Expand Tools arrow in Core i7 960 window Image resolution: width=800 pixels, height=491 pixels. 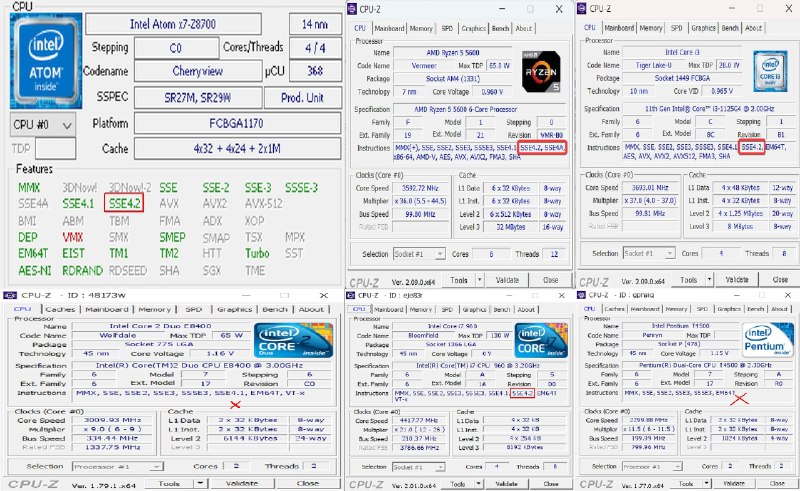click(479, 484)
